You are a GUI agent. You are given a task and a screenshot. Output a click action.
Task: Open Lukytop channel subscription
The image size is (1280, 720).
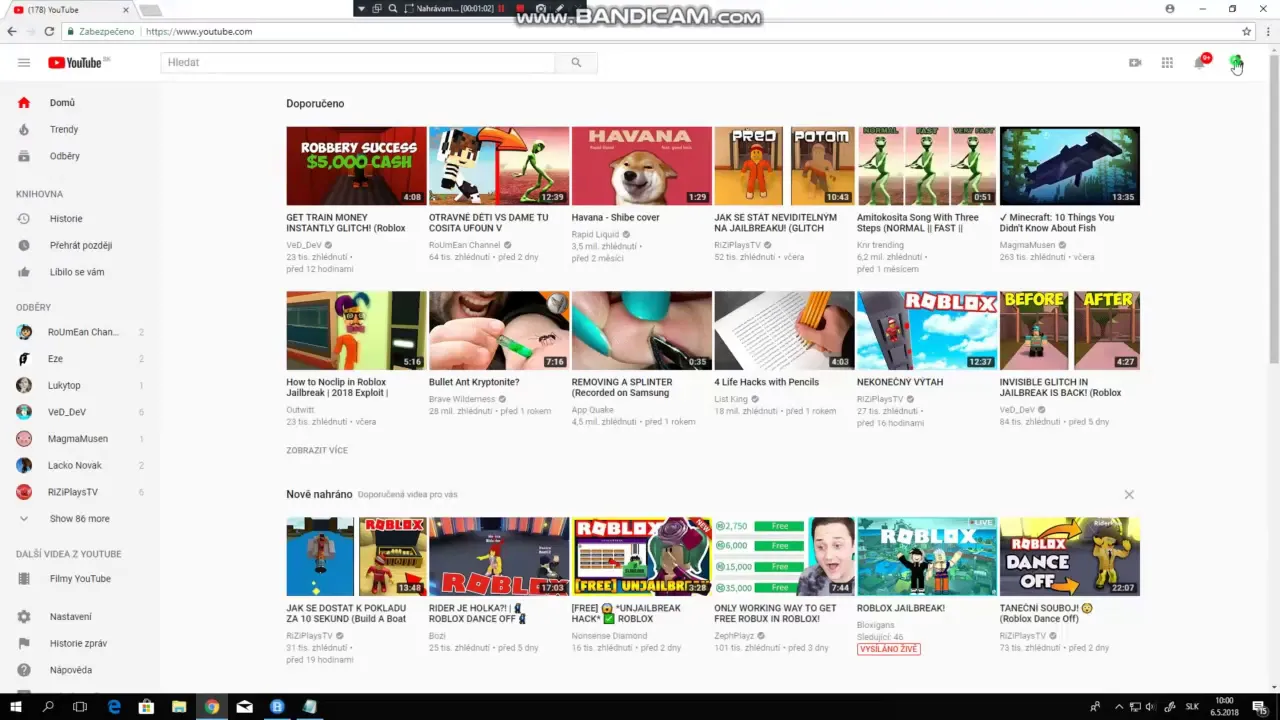(x=80, y=385)
